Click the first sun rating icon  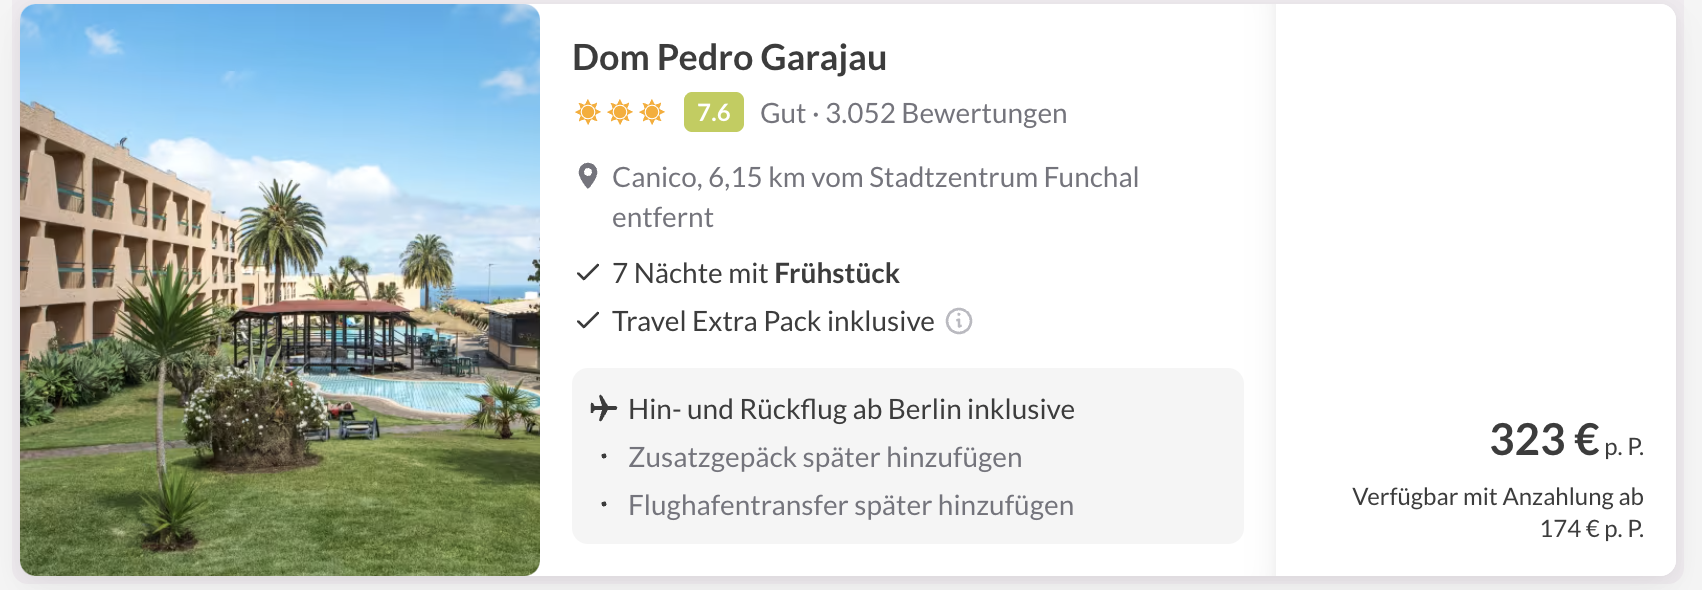click(x=588, y=112)
